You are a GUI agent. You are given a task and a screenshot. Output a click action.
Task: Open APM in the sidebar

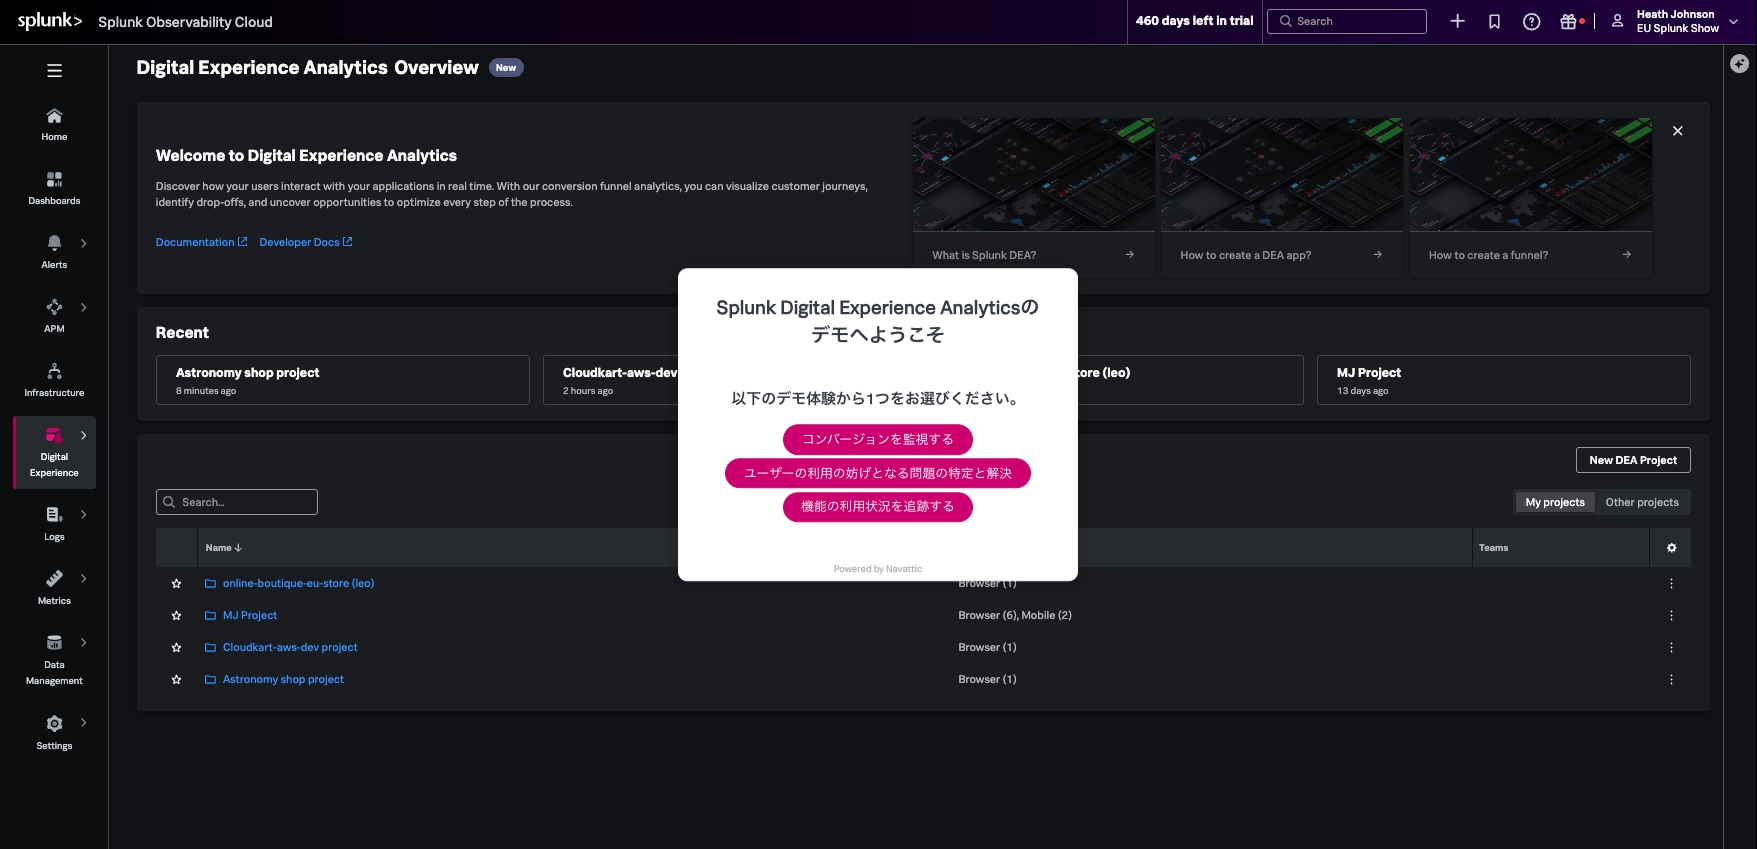pos(54,316)
